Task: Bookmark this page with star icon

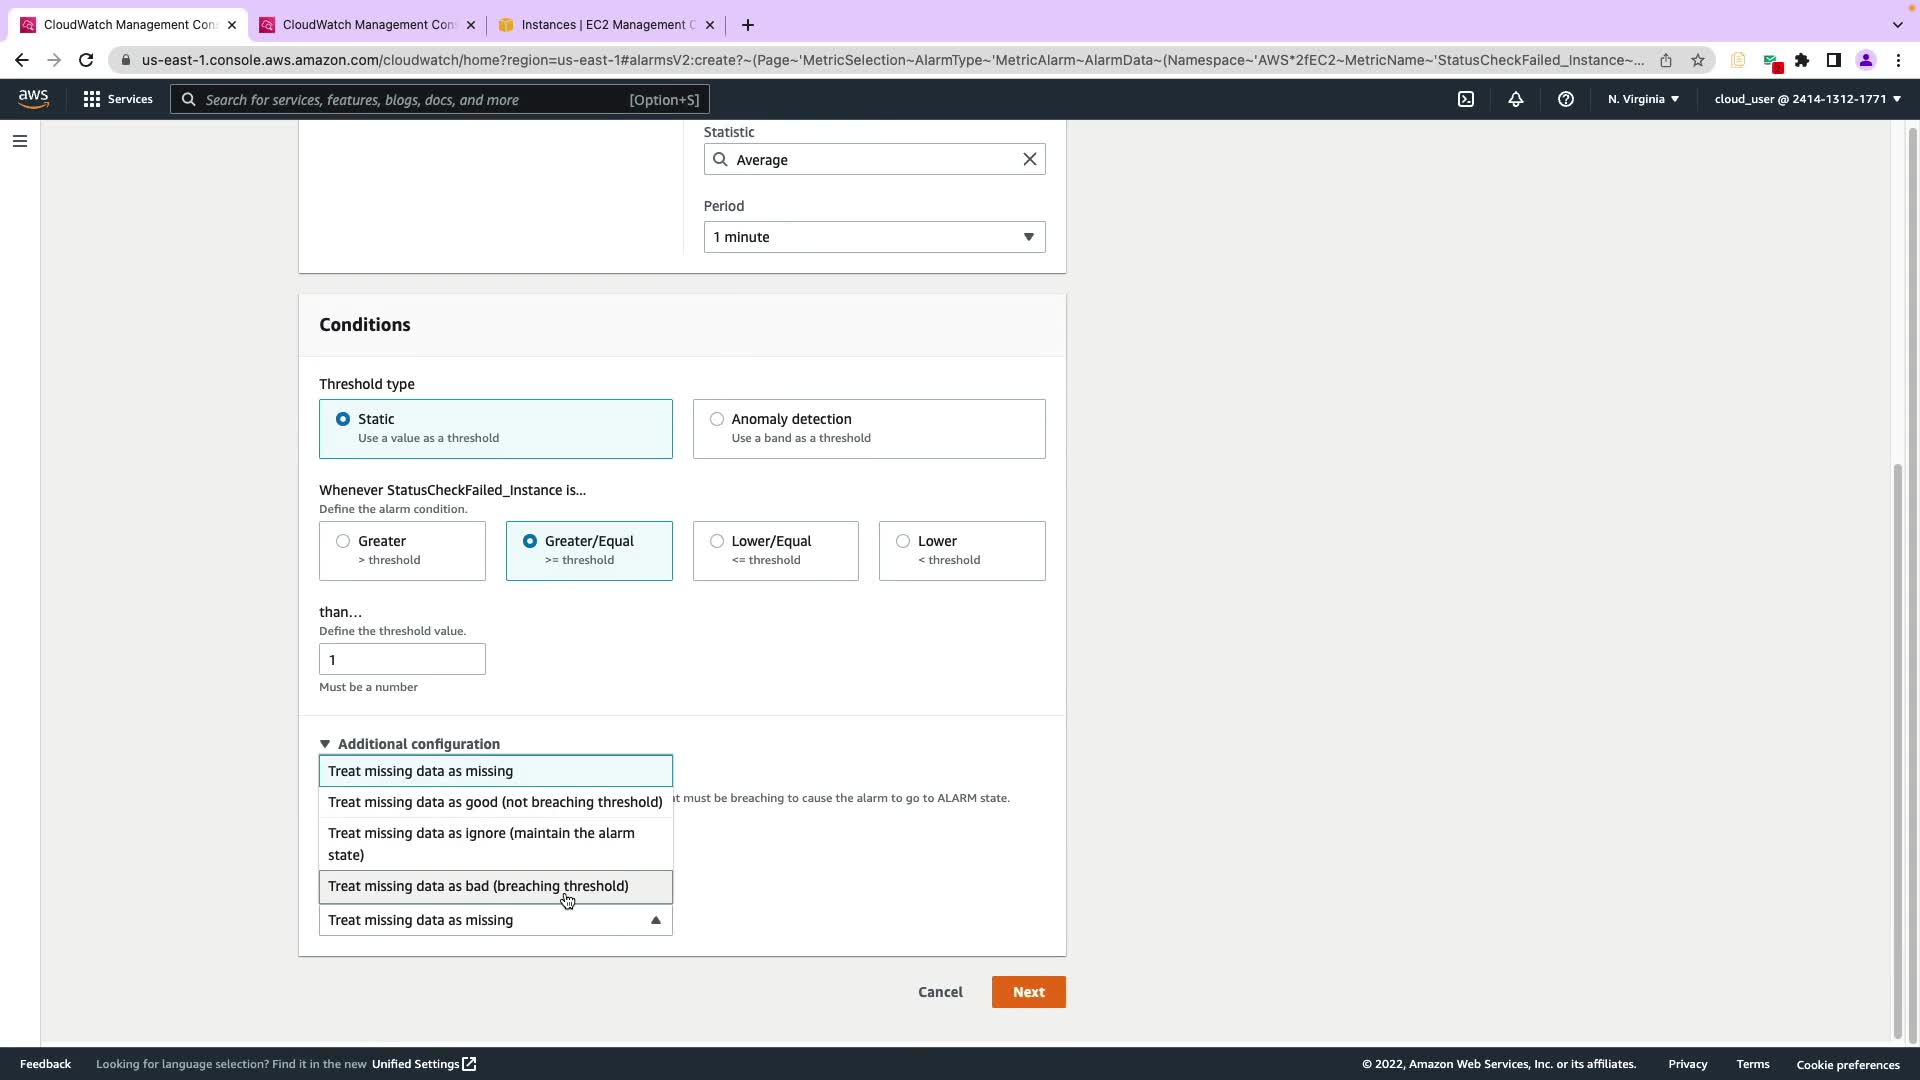Action: (x=1697, y=60)
